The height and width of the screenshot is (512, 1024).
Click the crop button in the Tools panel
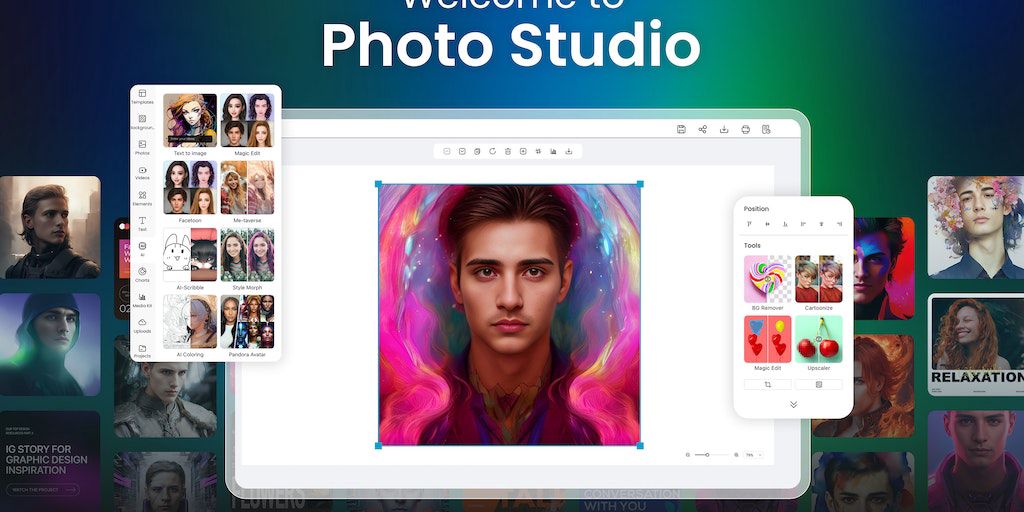(767, 385)
